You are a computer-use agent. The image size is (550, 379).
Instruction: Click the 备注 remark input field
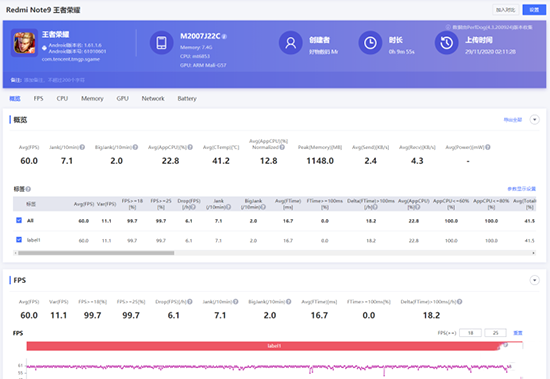(54, 80)
